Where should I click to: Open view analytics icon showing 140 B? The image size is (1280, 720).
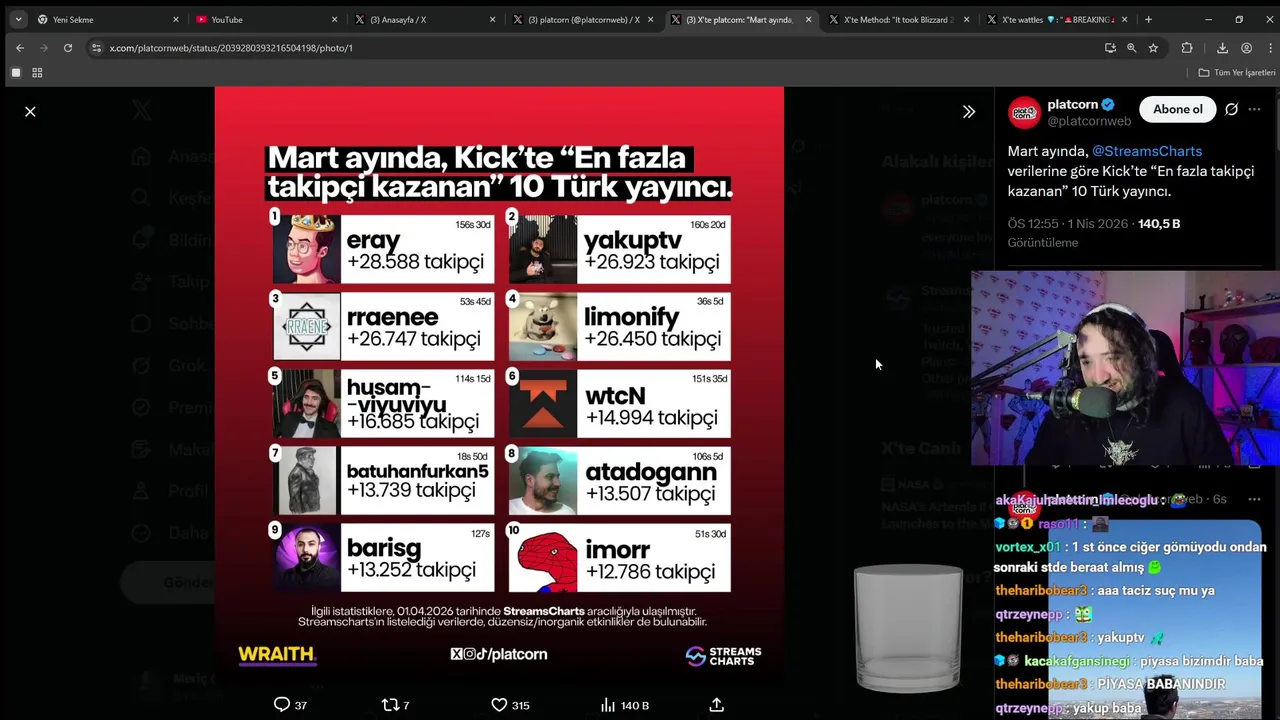[625, 705]
